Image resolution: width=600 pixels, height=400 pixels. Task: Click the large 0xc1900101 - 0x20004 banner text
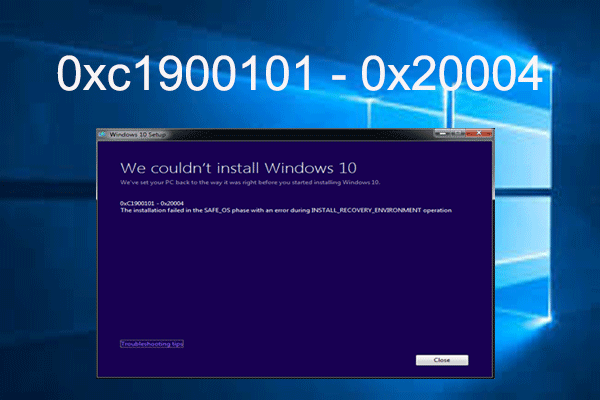[300, 73]
